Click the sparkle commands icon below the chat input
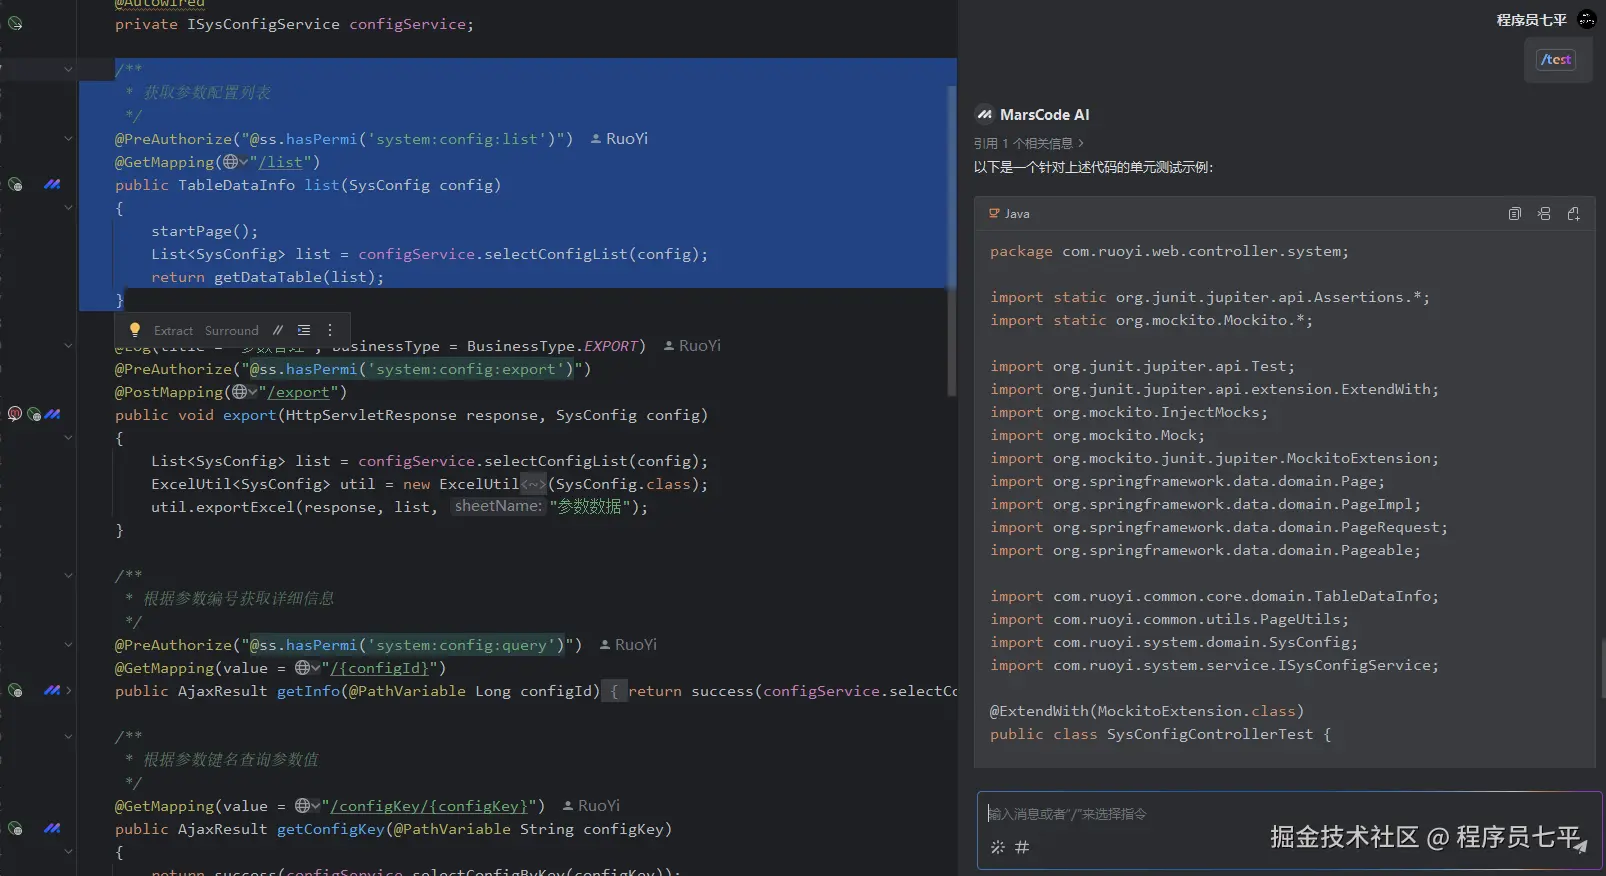 point(997,847)
